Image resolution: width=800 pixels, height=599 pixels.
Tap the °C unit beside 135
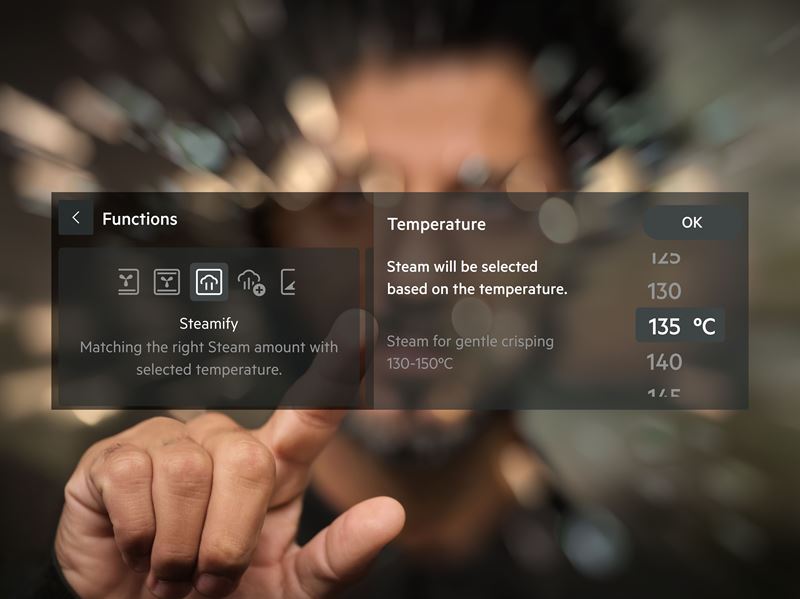pyautogui.click(x=704, y=326)
